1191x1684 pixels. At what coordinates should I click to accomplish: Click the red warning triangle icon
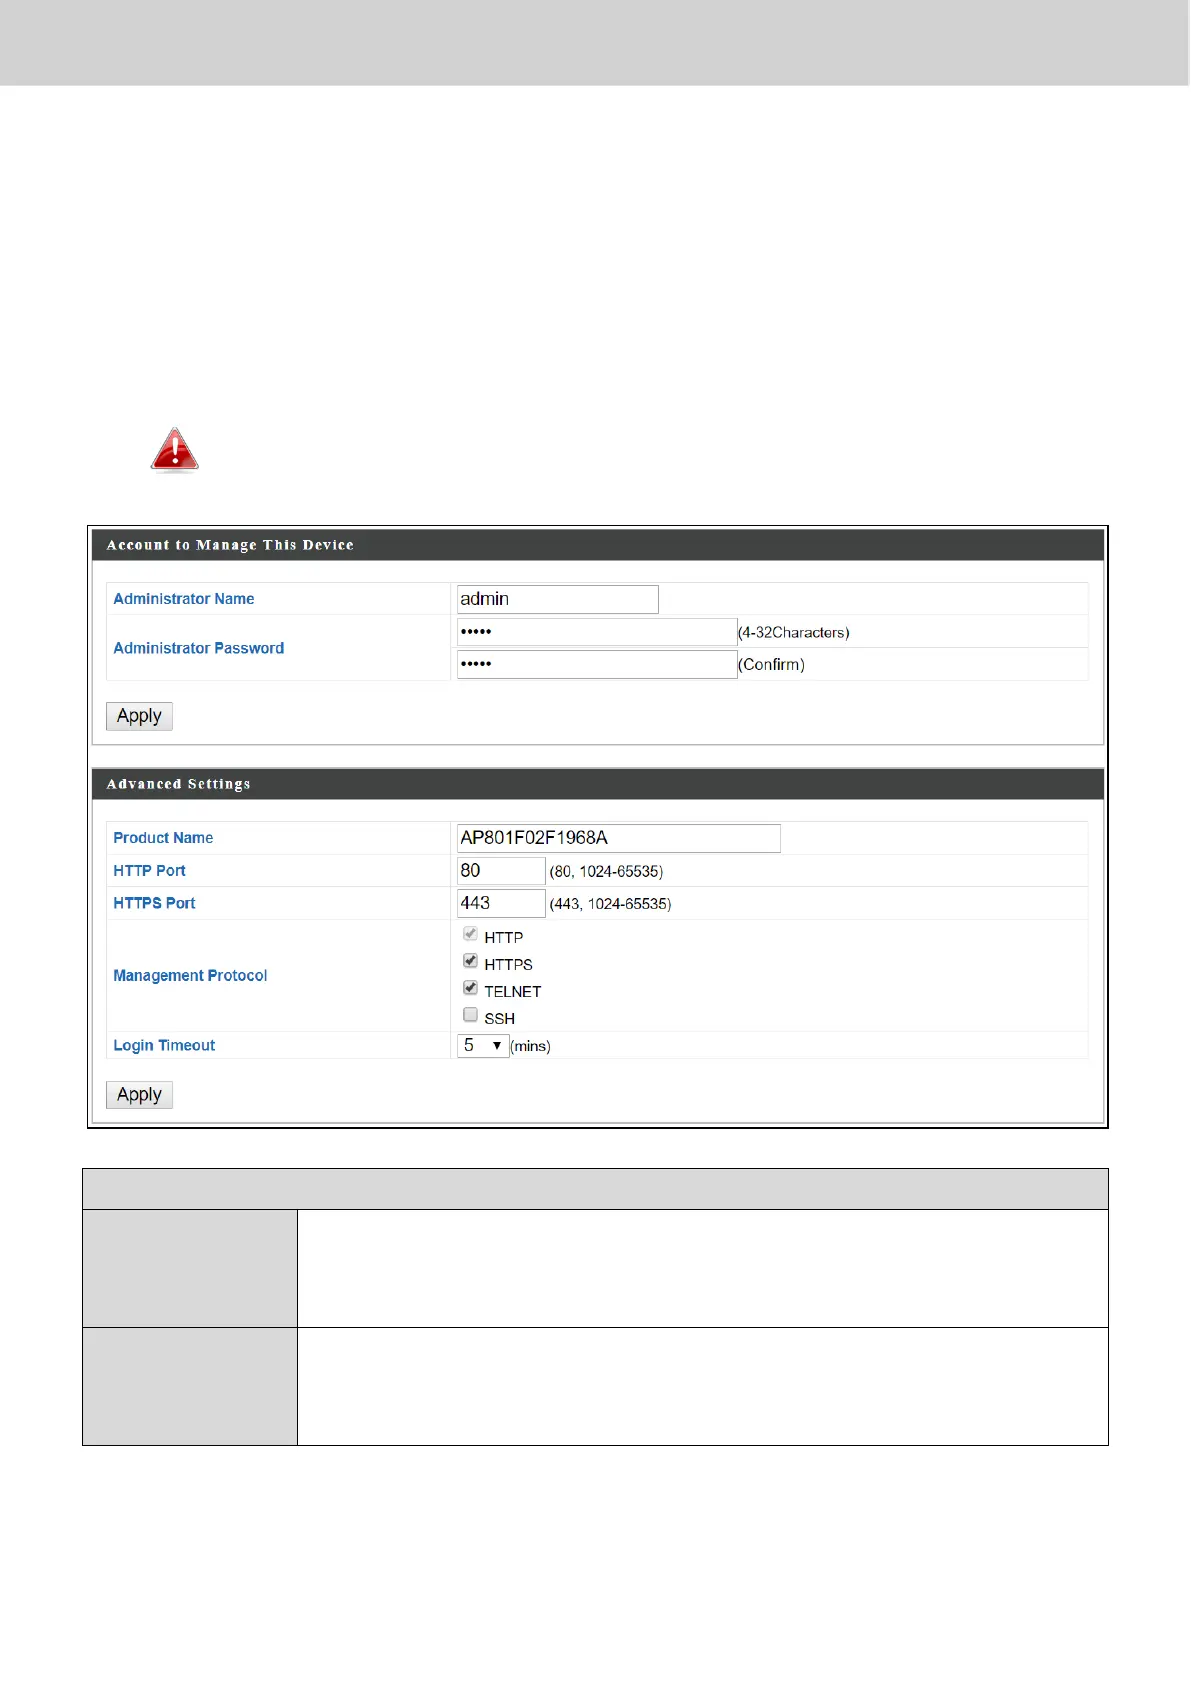tap(175, 449)
